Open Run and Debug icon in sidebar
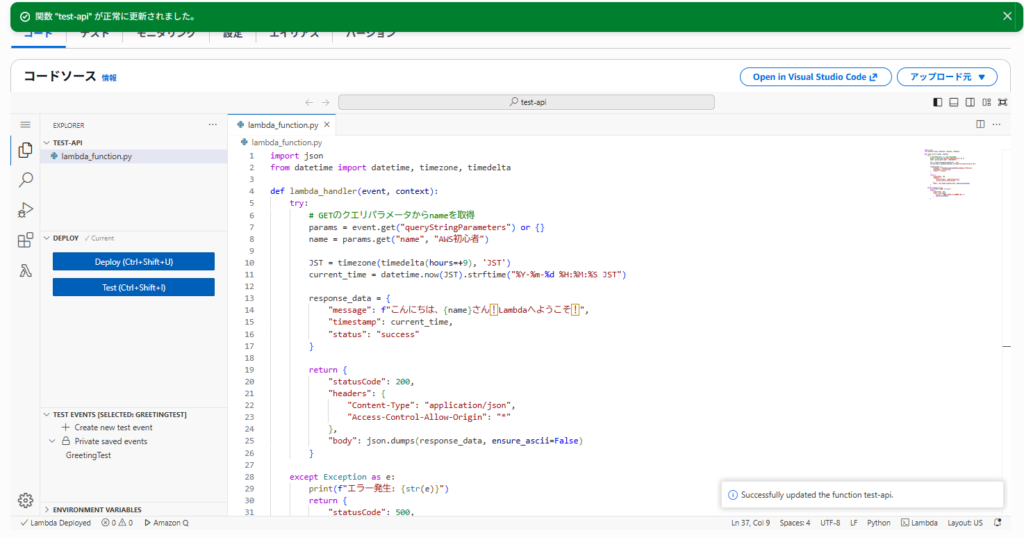 (x=25, y=210)
